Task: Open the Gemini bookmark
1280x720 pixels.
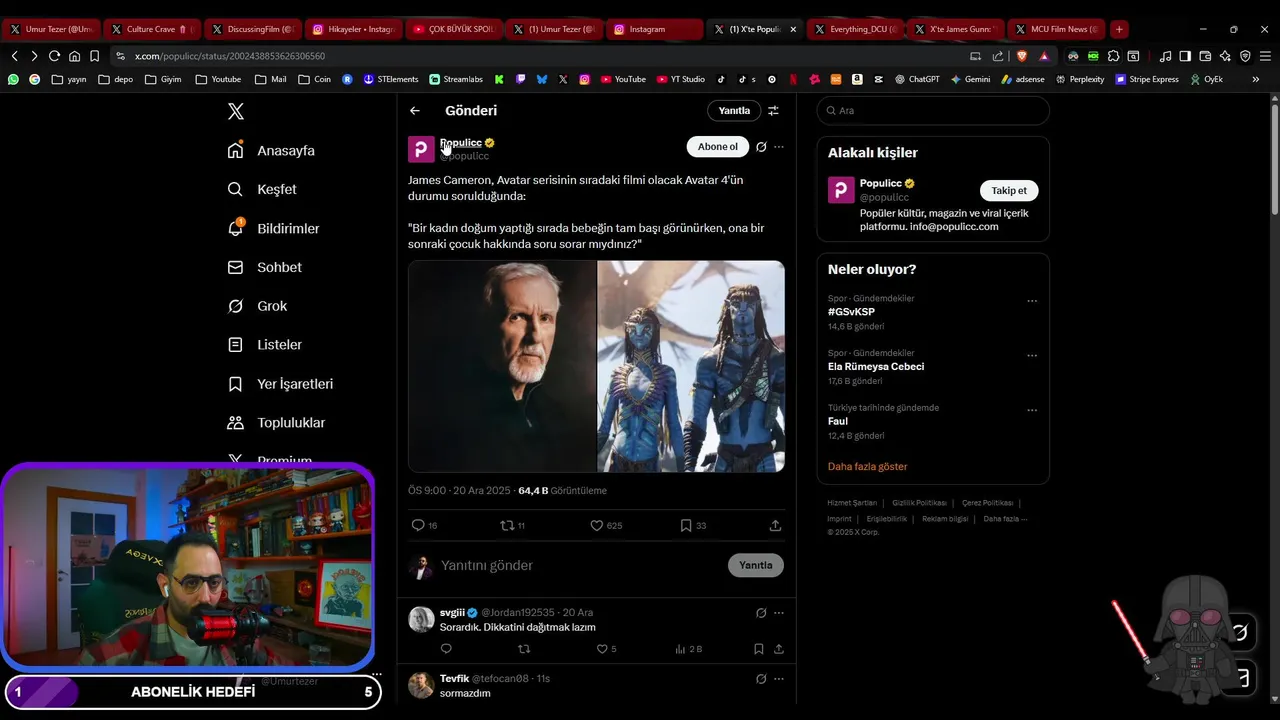Action: 970,79
